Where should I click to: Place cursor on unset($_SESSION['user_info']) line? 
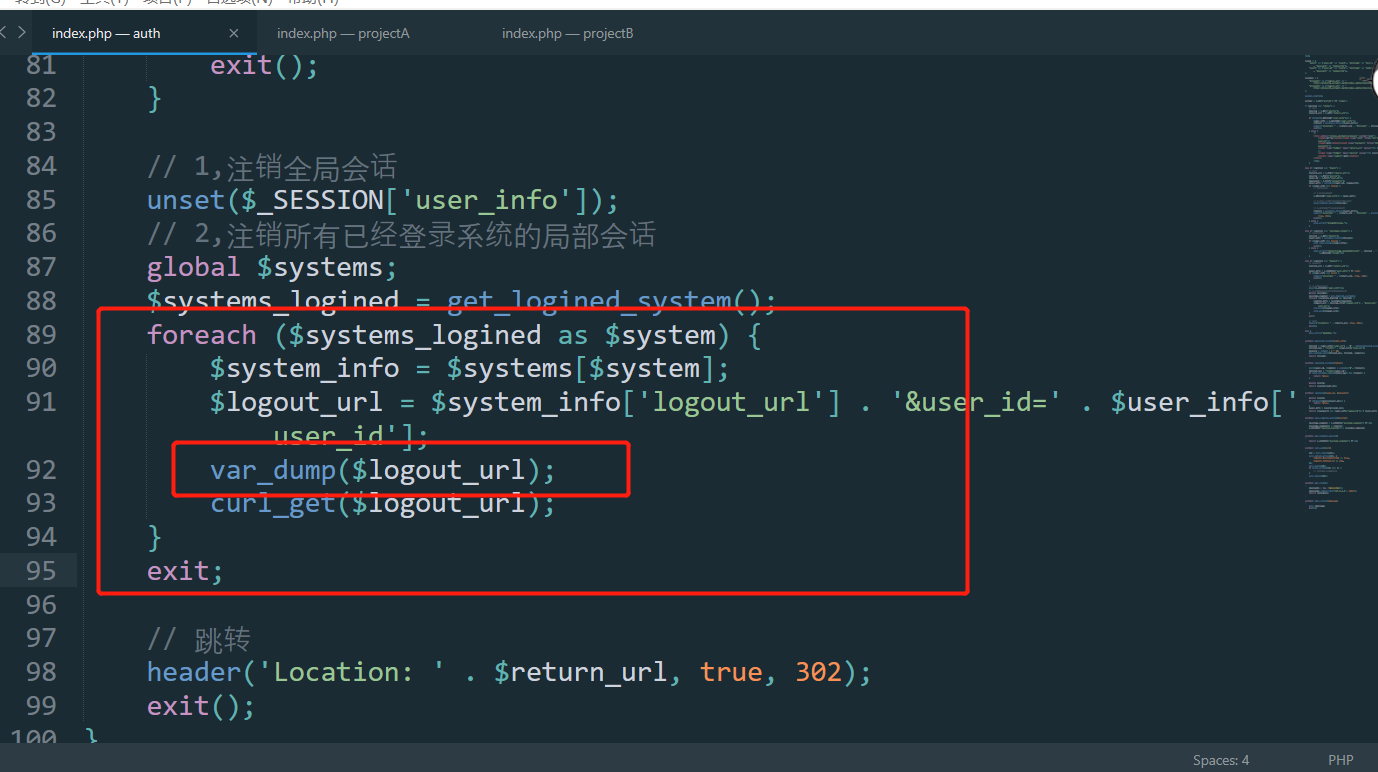[383, 200]
